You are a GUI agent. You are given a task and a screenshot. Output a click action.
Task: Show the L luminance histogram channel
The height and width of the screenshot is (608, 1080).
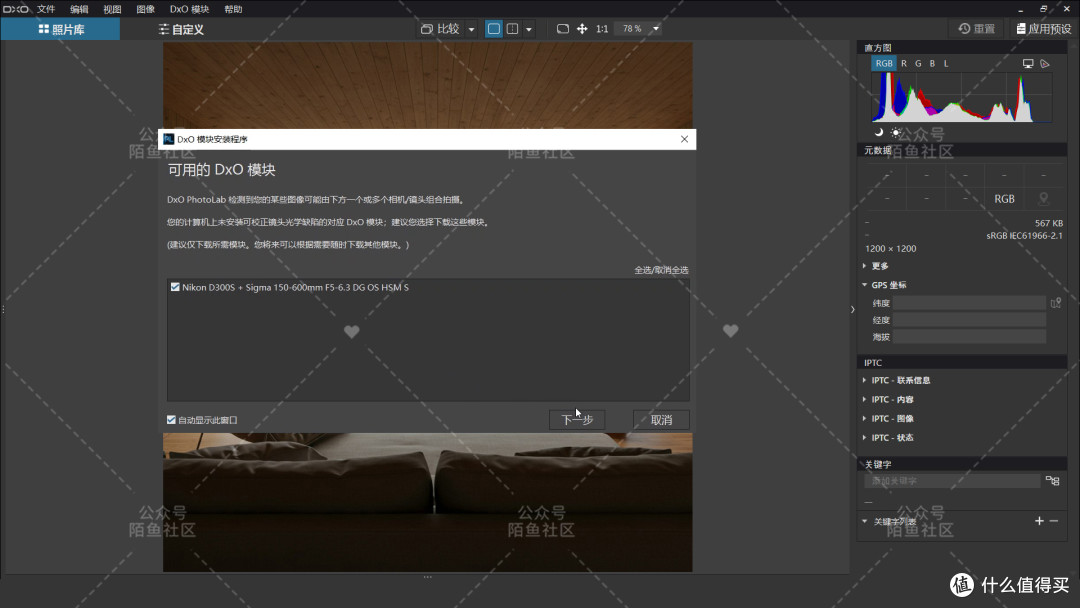(946, 63)
